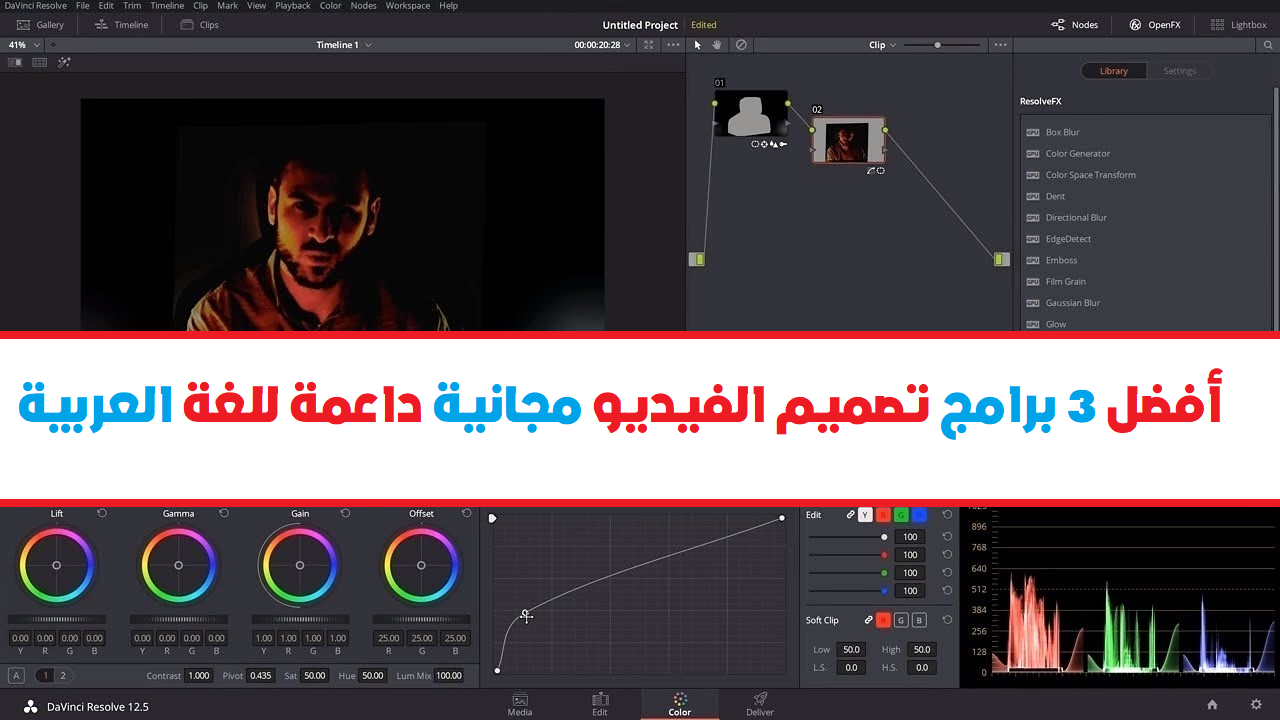This screenshot has height=720, width=1280.
Task: Click the image wipe viewer icon
Action: [x=15, y=62]
